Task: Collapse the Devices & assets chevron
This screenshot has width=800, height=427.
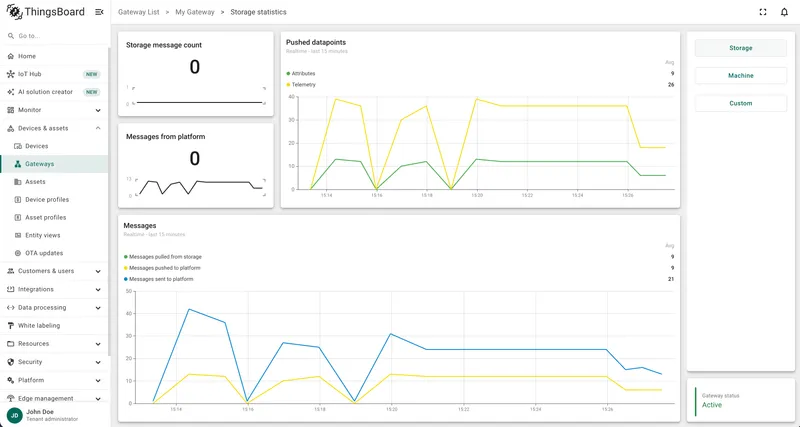Action: coord(98,129)
